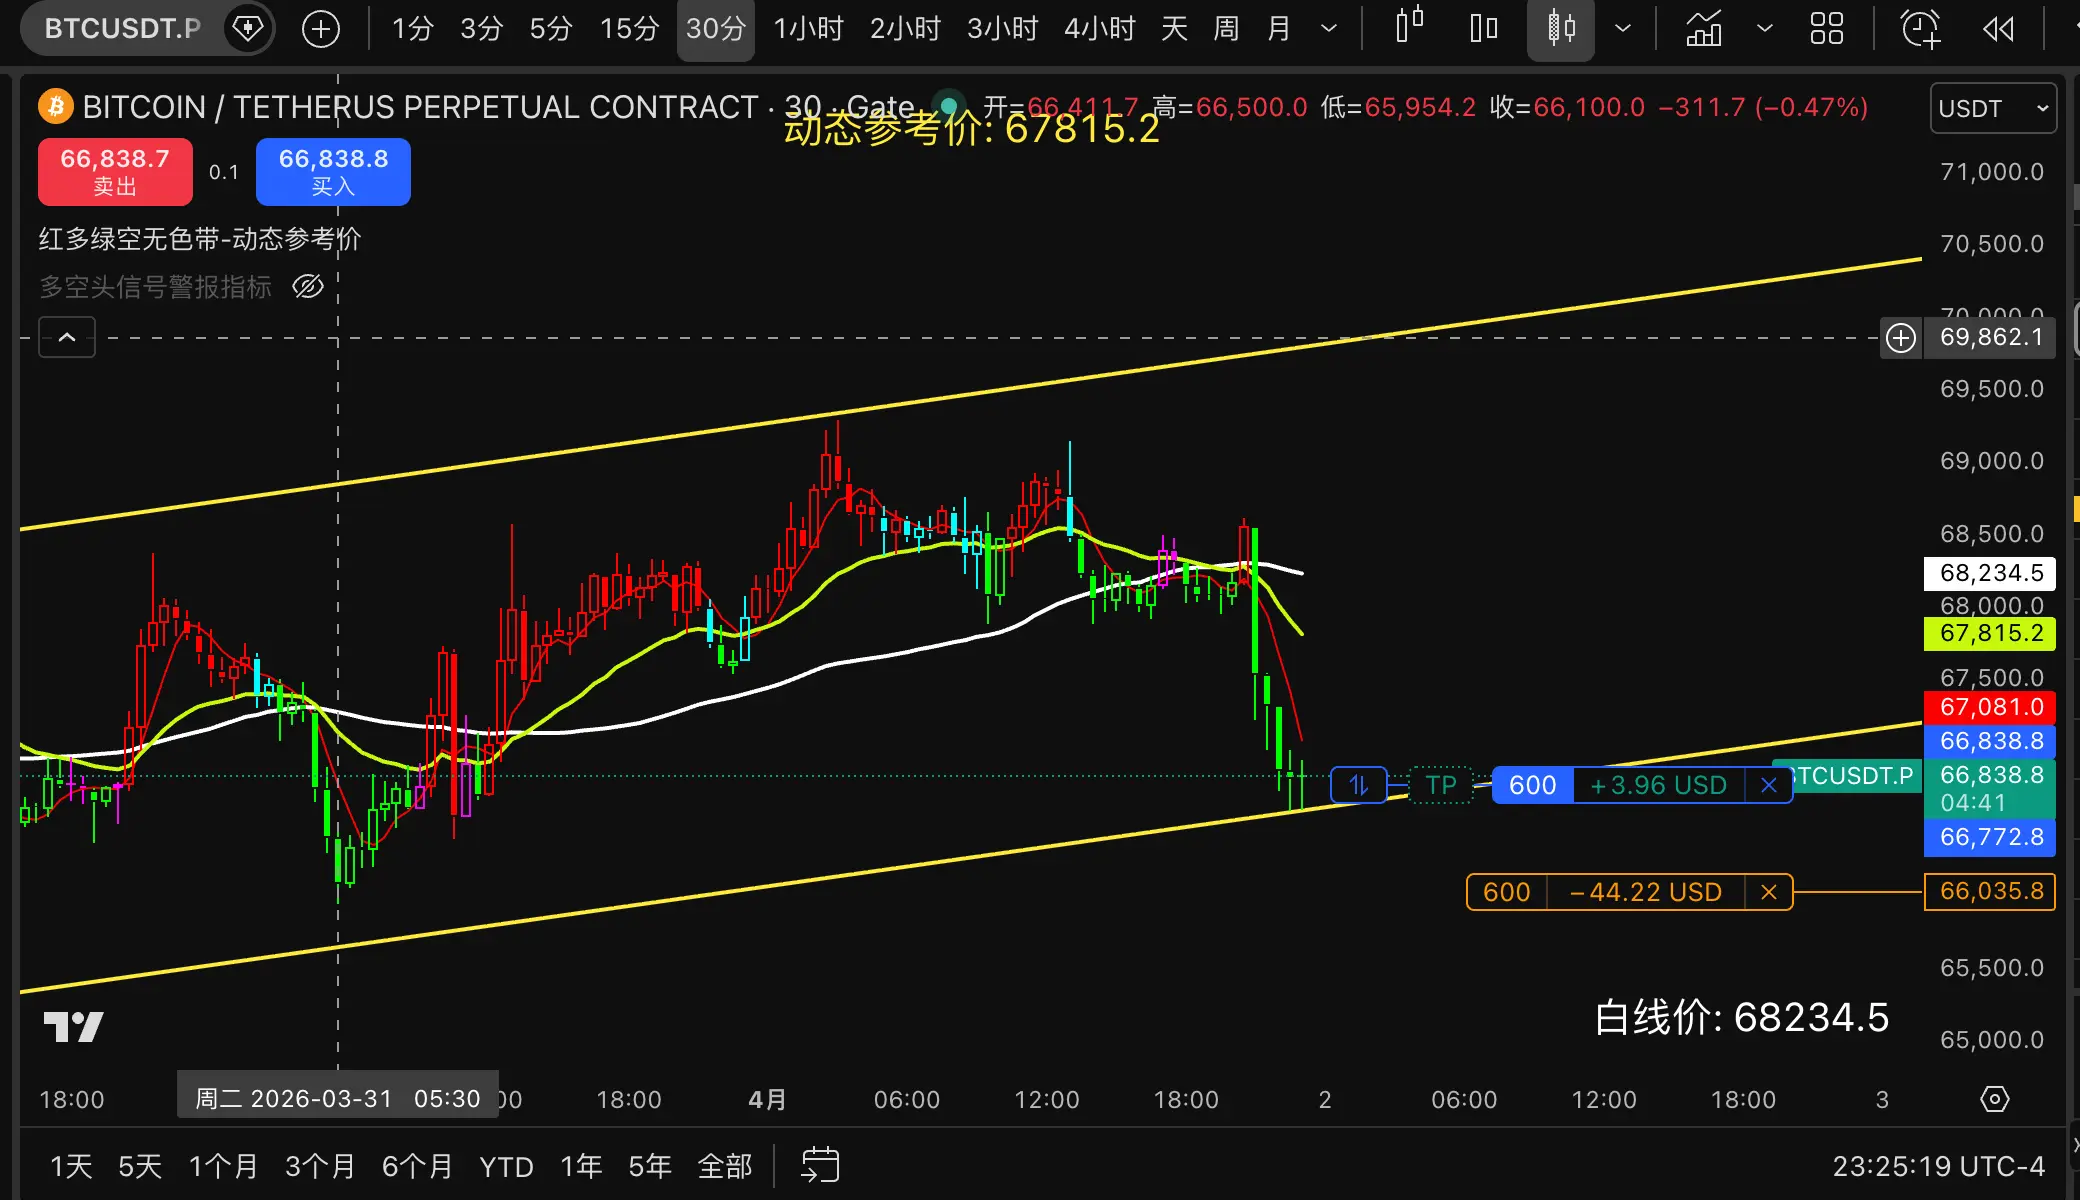Toggle reverse position arrows on order line

coord(1358,785)
